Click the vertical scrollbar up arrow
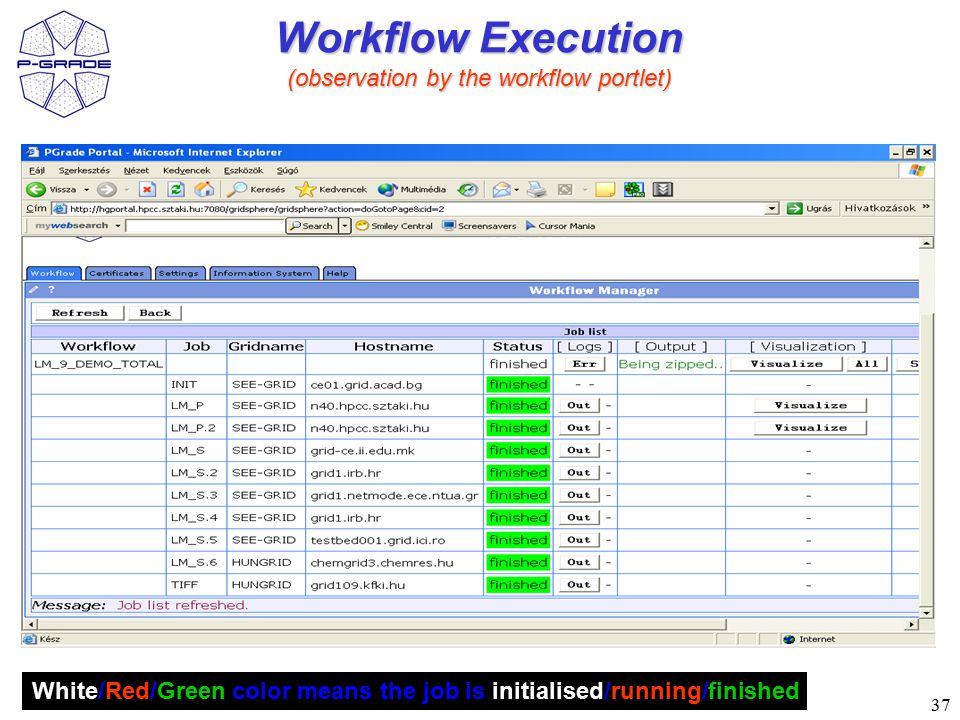 coord(927,244)
